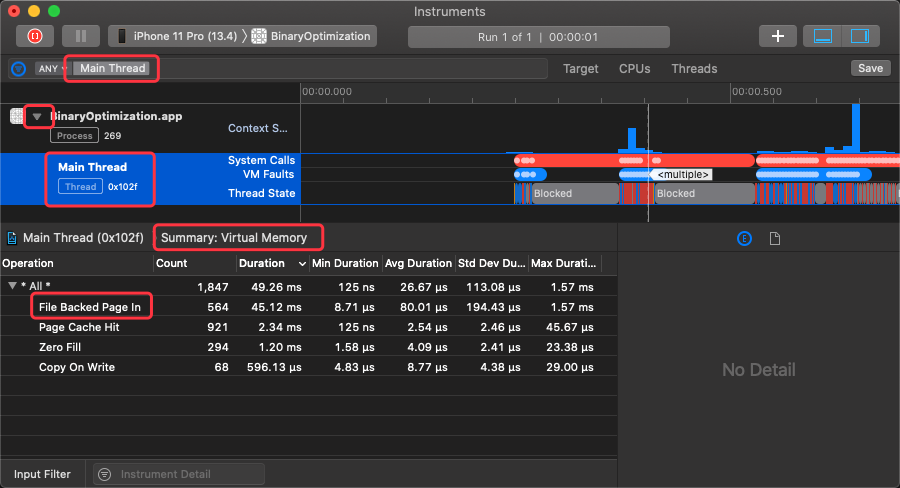The width and height of the screenshot is (900, 488).
Task: Collapse the BinaryOptimization.app process track
Action: click(37, 117)
